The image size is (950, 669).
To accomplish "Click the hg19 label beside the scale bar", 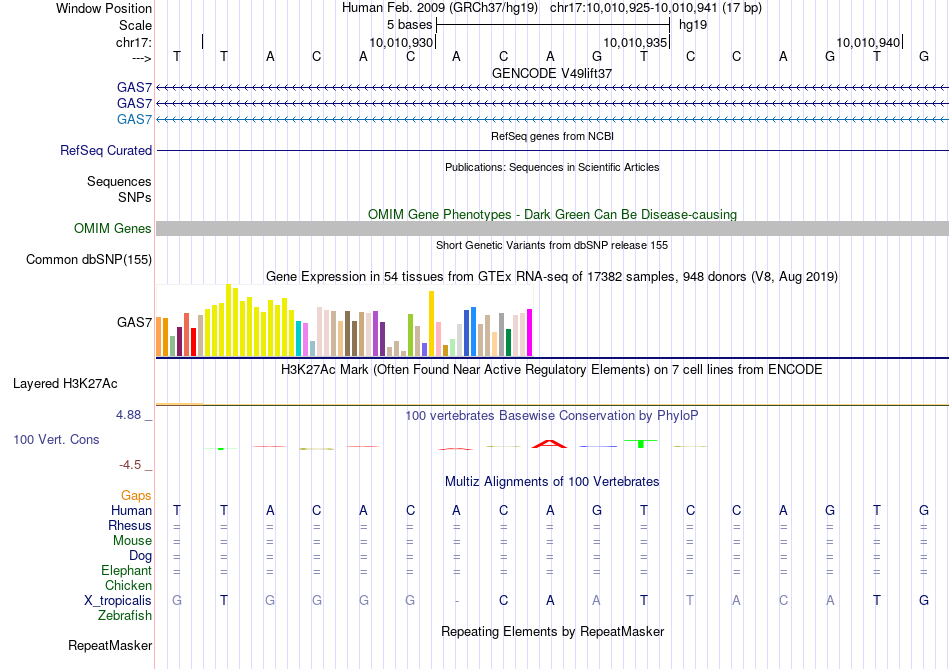I will (x=693, y=25).
